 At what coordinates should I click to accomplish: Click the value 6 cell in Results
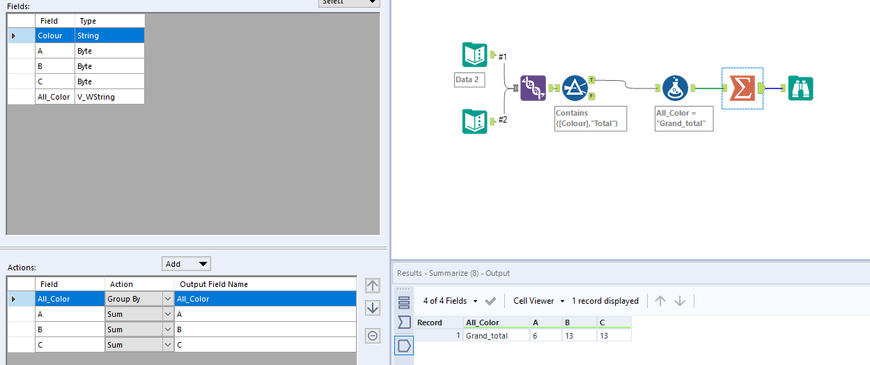point(547,335)
